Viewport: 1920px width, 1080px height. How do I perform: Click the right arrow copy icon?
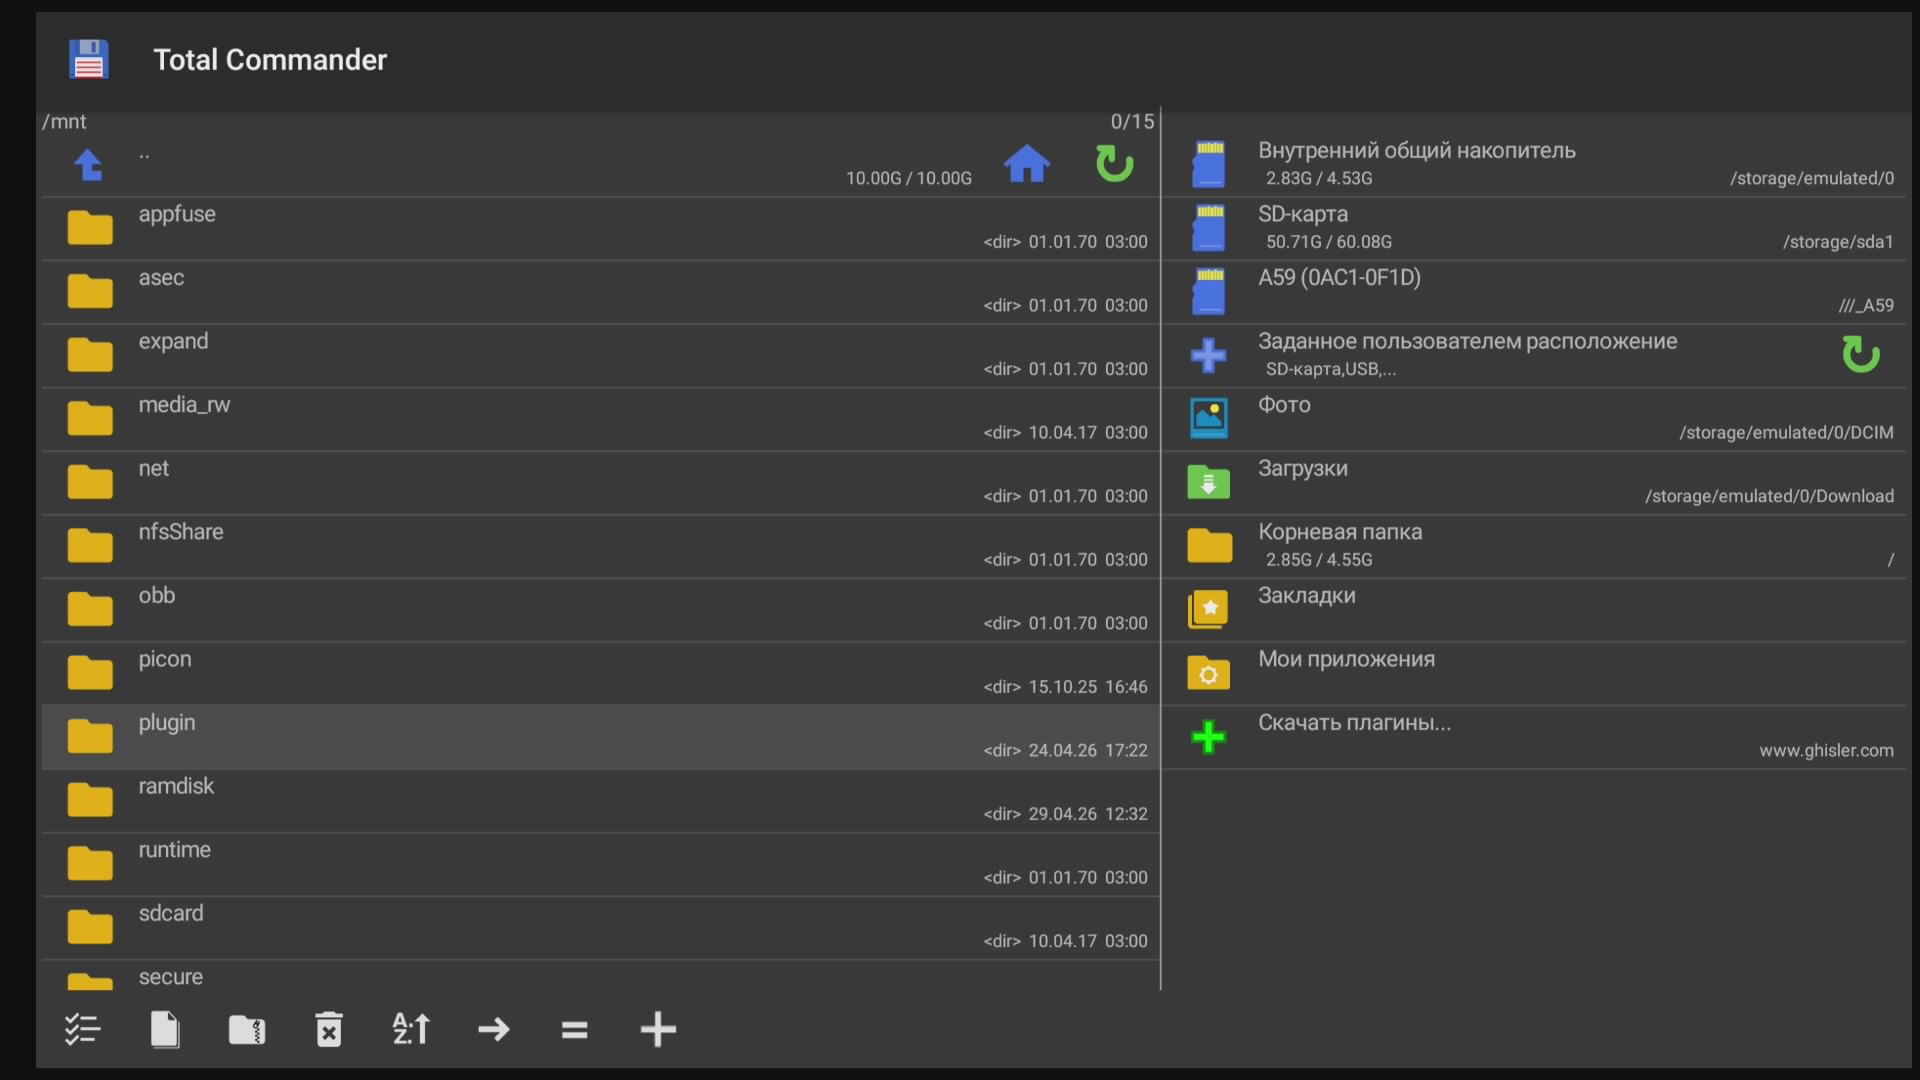tap(494, 1029)
